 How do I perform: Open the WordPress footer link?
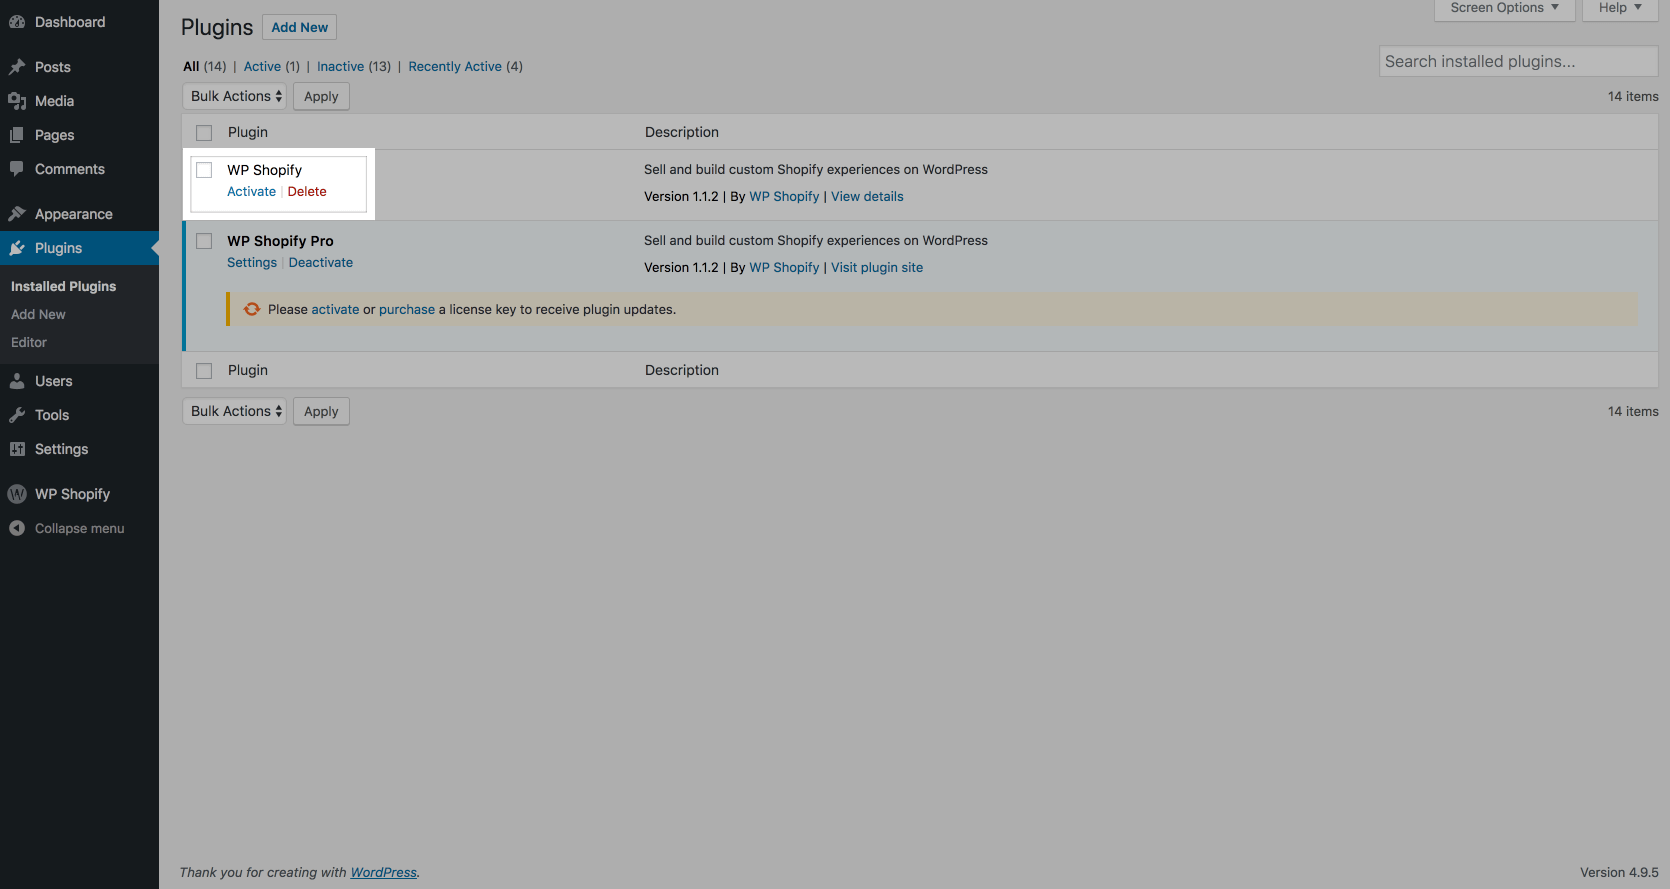point(383,872)
